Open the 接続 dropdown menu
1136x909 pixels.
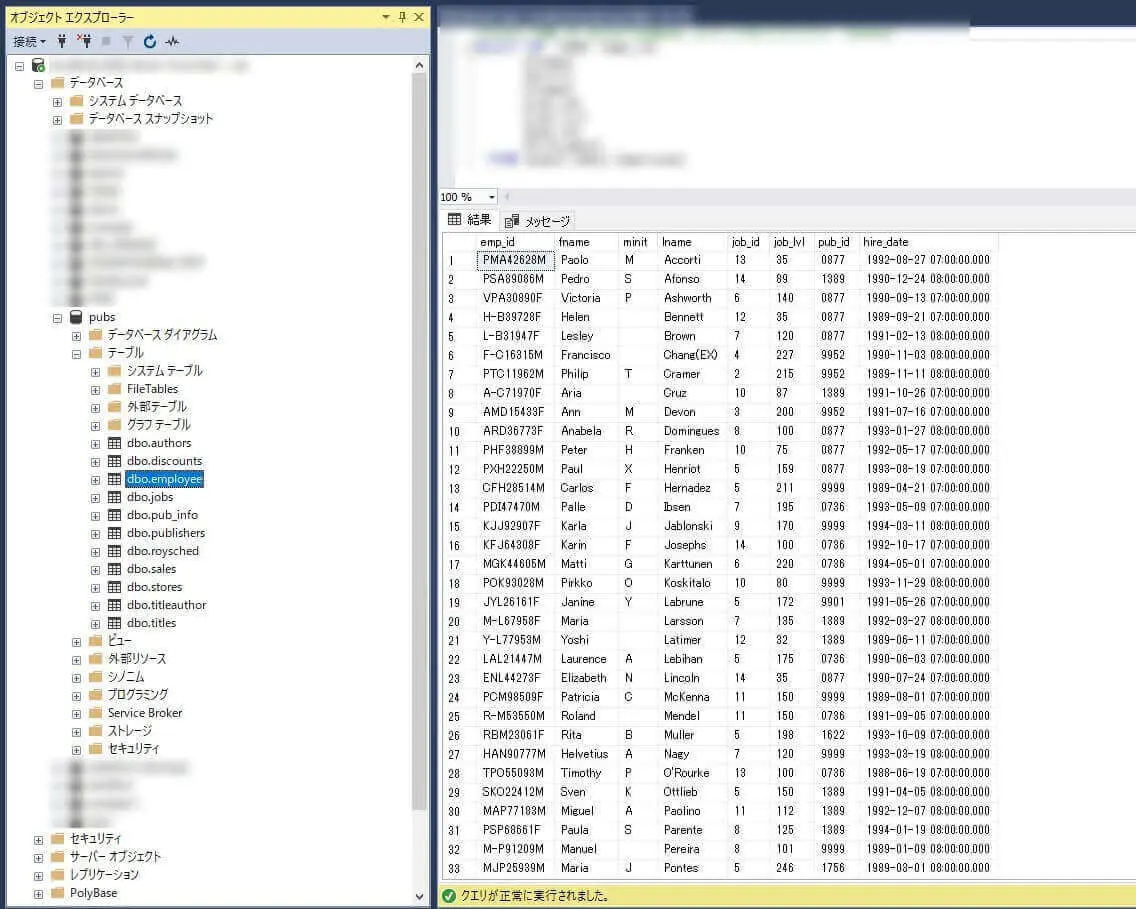click(29, 41)
